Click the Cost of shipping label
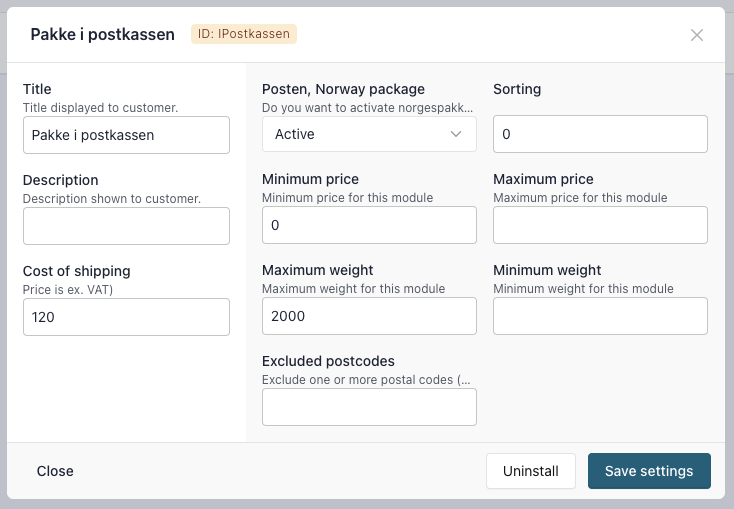 (76, 271)
